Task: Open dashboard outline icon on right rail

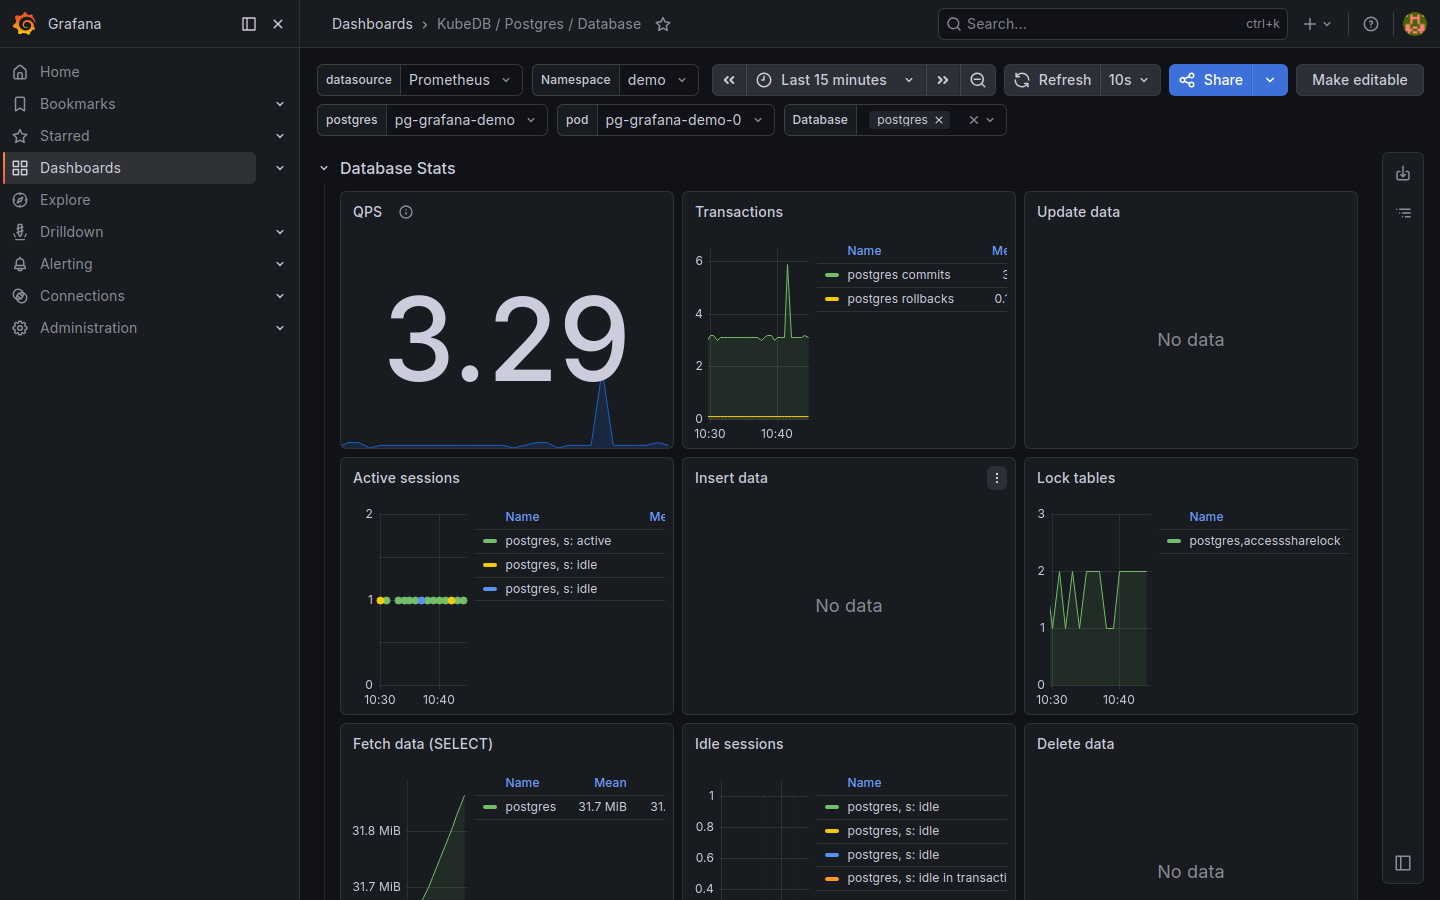Action: coord(1403,213)
